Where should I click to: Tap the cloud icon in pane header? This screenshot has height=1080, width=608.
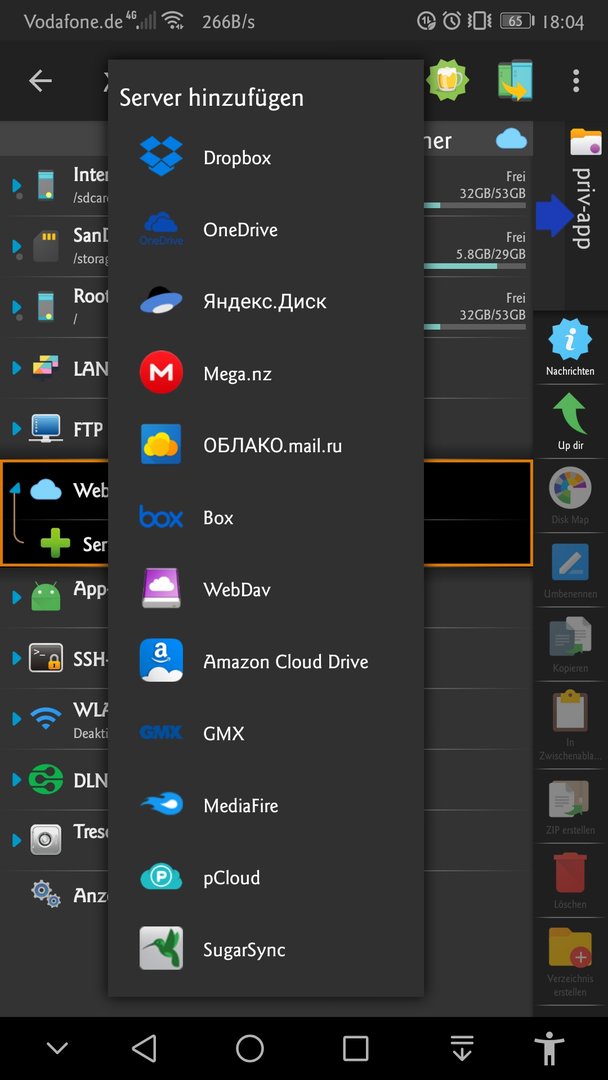[x=512, y=139]
